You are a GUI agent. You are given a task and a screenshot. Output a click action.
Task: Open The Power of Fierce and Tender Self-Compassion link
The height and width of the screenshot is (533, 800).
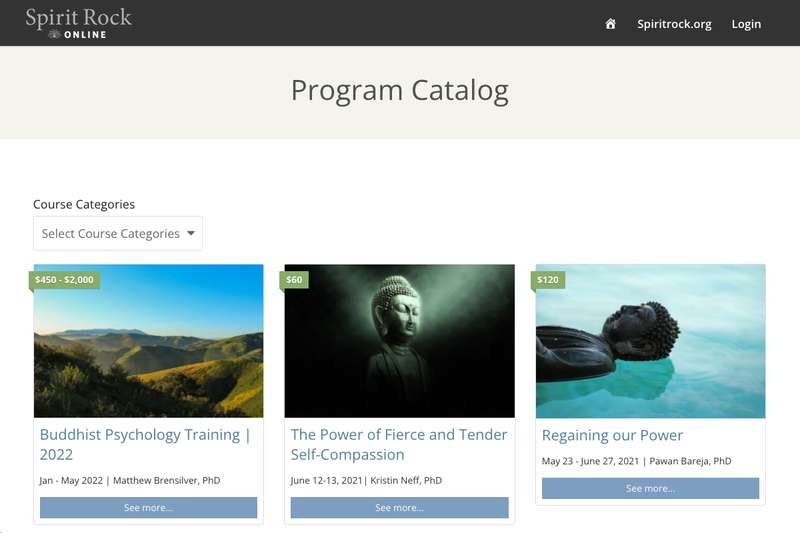tap(399, 444)
